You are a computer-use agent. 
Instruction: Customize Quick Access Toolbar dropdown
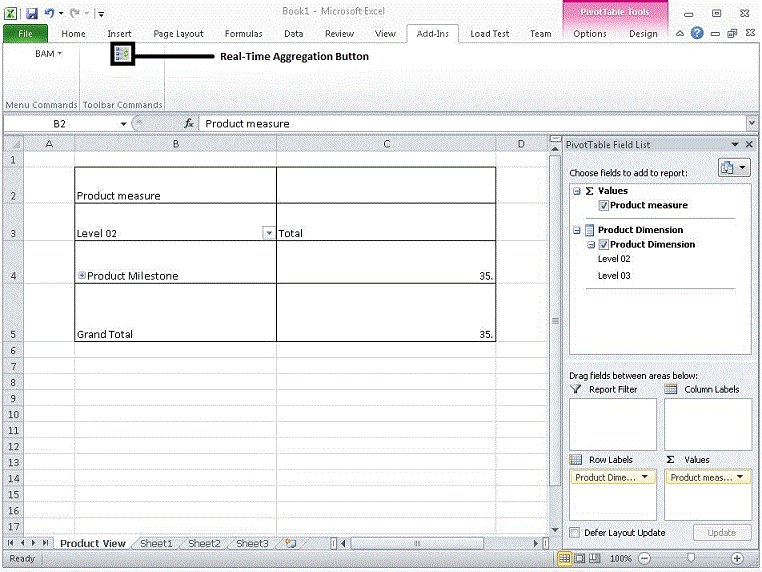pos(101,14)
